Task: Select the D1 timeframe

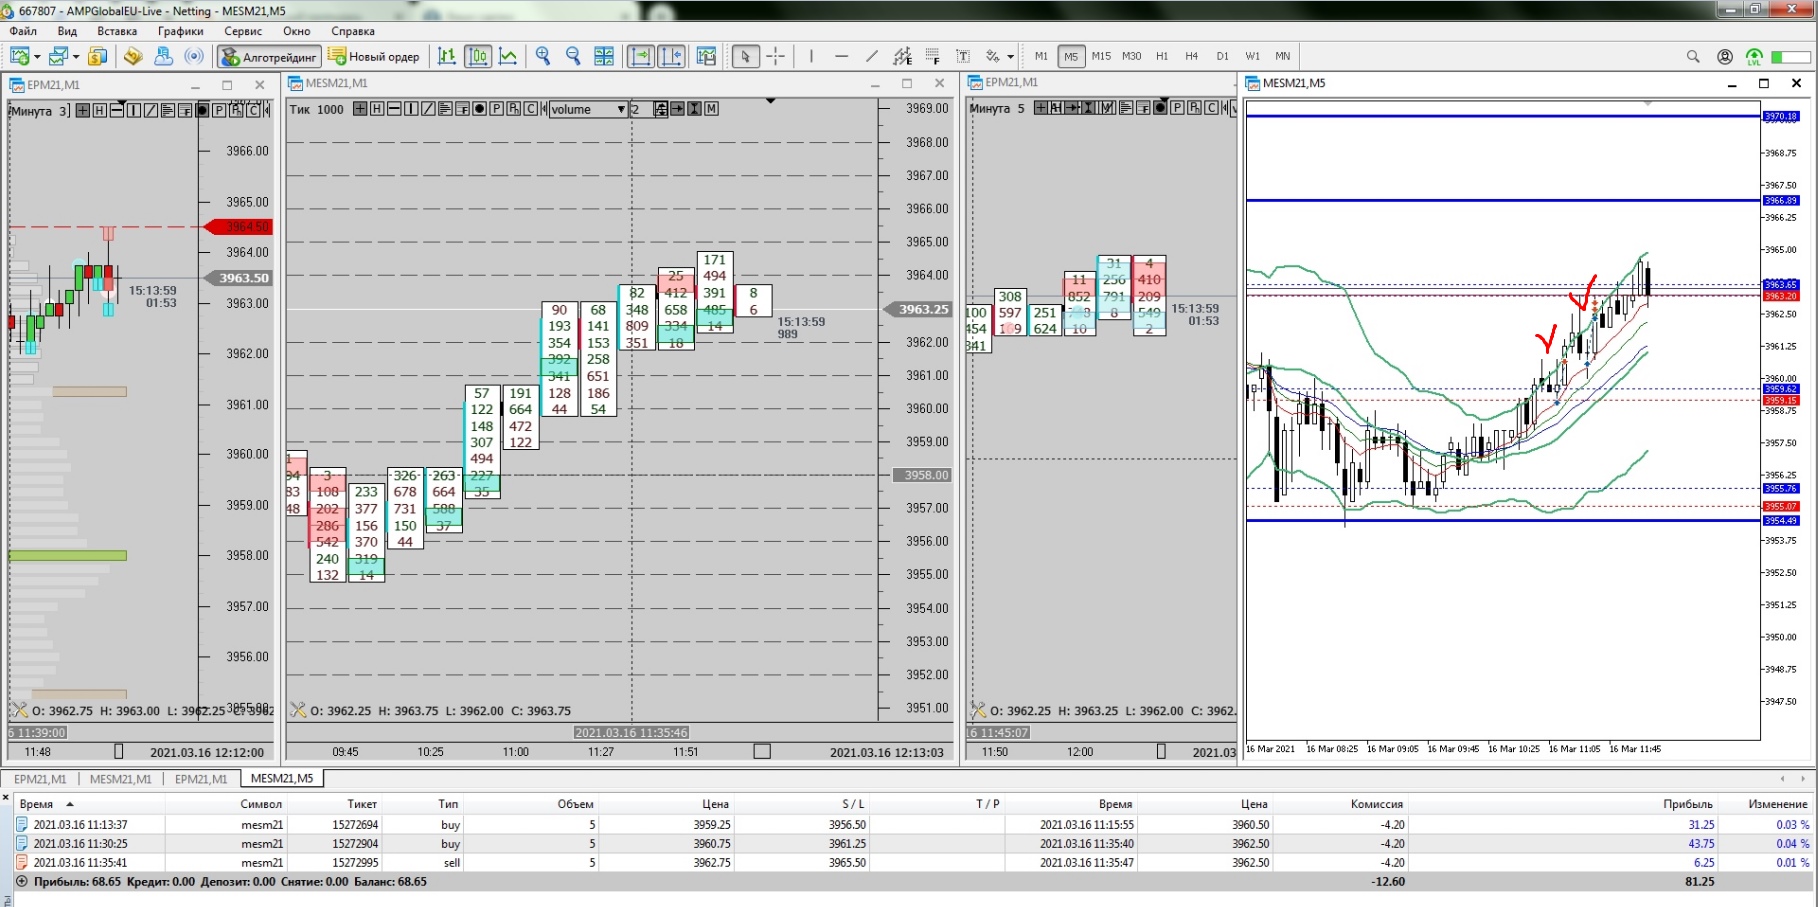Action: coord(1222,56)
